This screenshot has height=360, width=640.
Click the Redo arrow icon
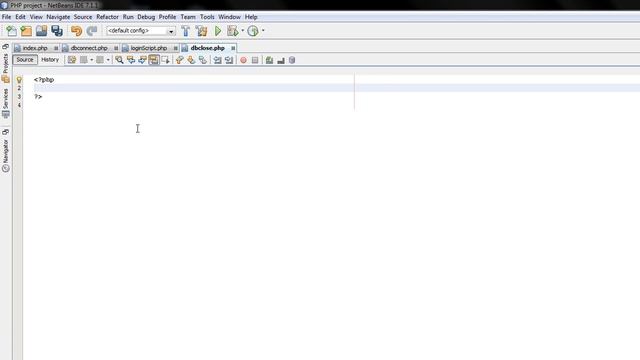tap(92, 31)
